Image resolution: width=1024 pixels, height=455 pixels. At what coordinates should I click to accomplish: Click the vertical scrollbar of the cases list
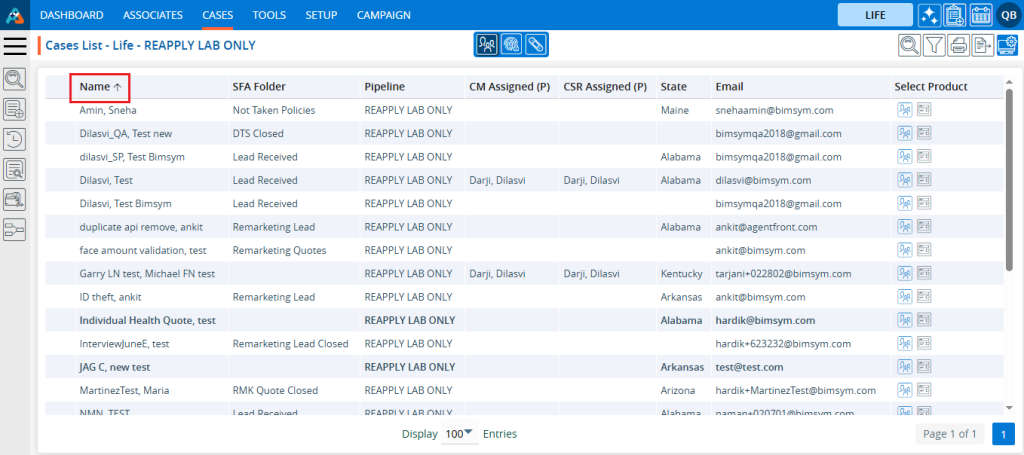pyautogui.click(x=1008, y=180)
